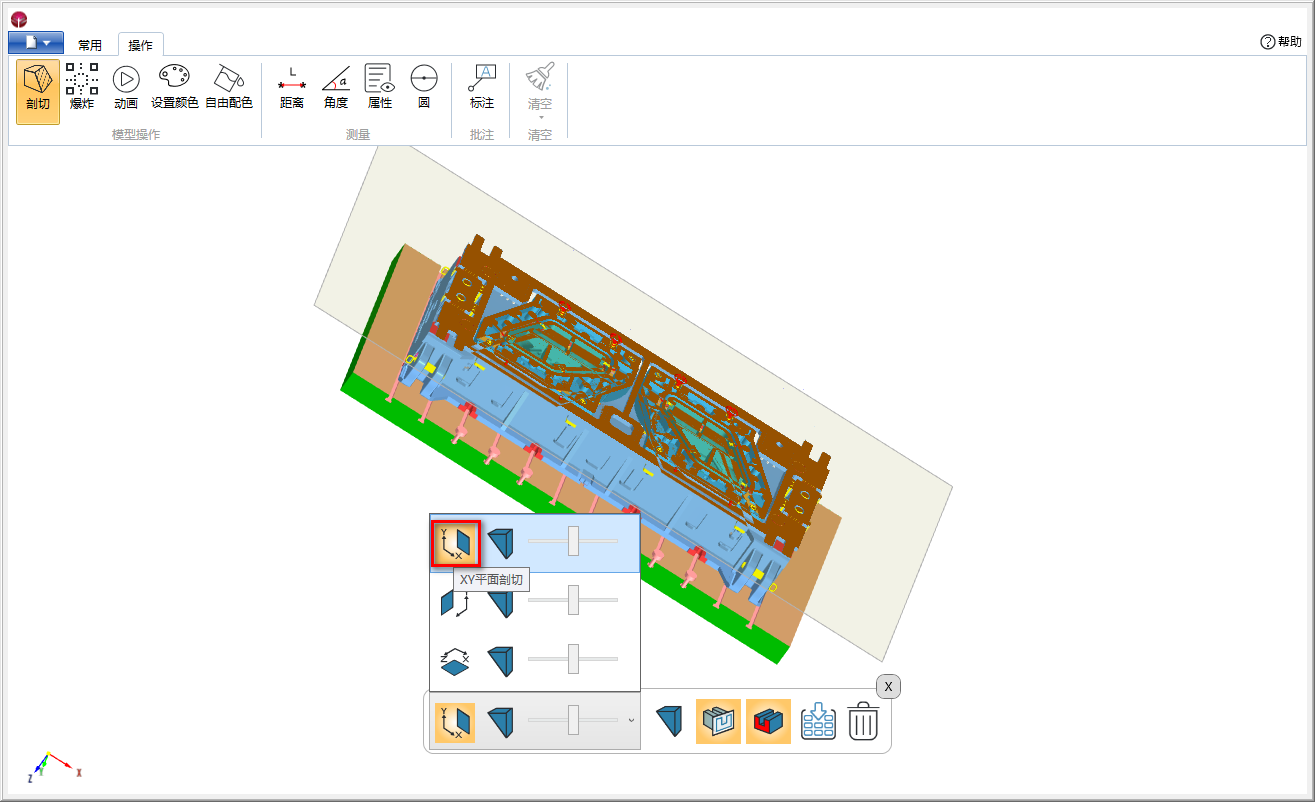This screenshot has height=802, width=1315.
Task: Start a 距离 distance measurement
Action: coord(292,86)
